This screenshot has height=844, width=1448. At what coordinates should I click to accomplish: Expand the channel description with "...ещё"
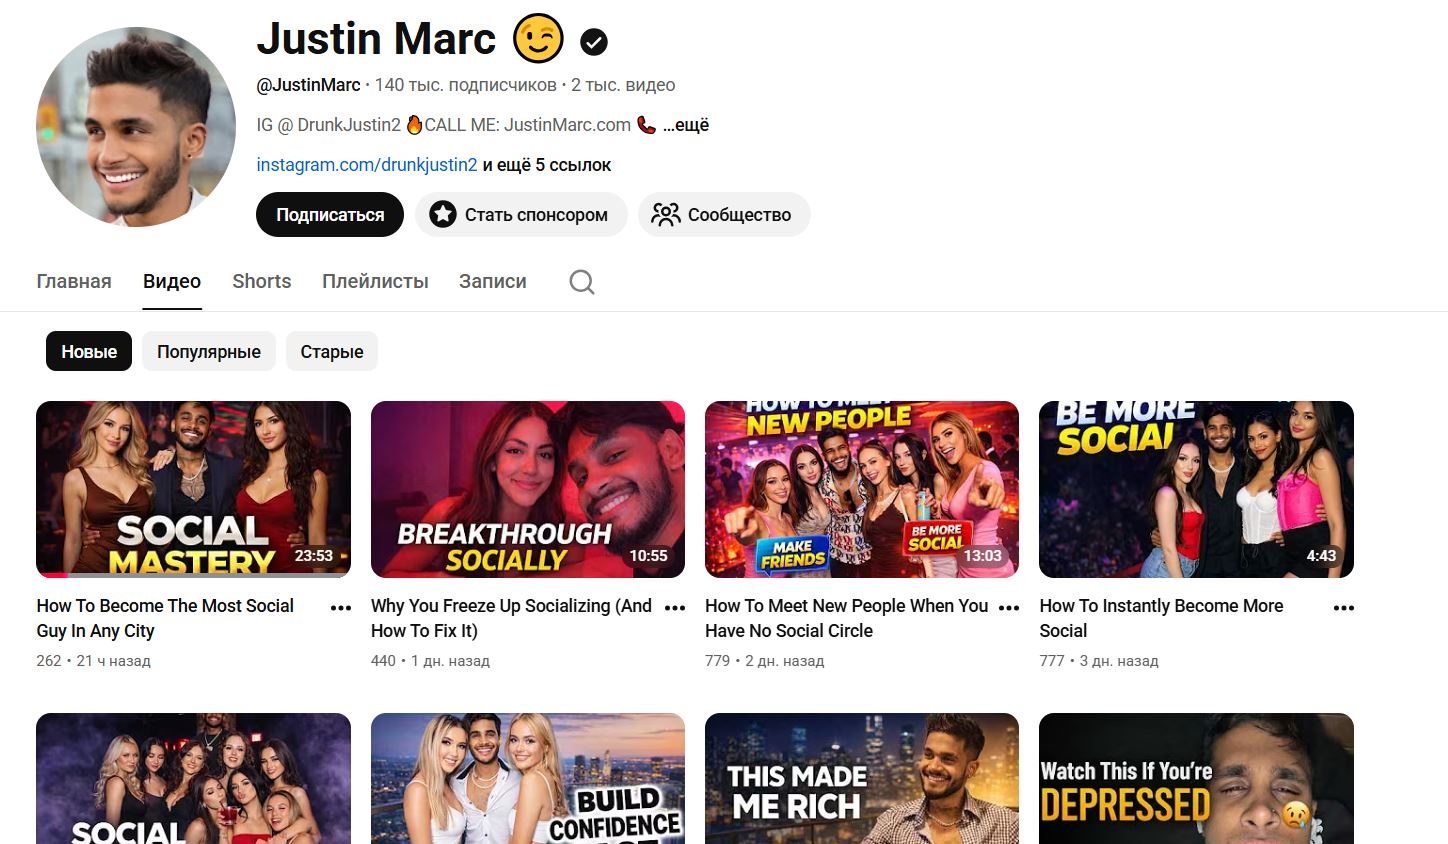click(686, 125)
